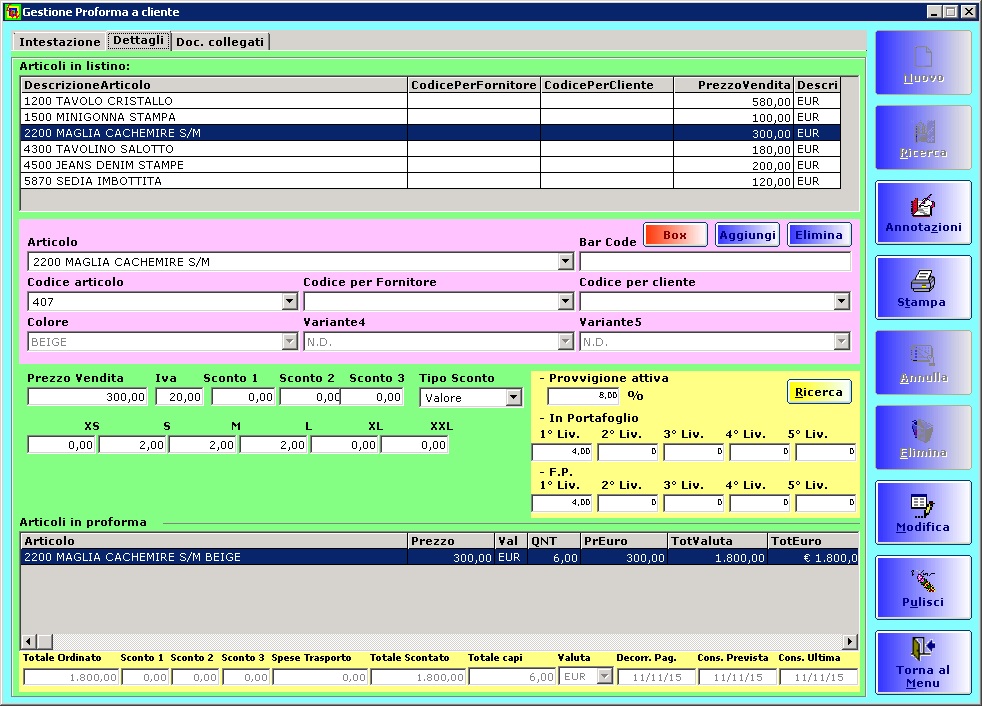This screenshot has width=982, height=706.
Task: Click CodicePerFornitore column header
Action: (x=473, y=85)
